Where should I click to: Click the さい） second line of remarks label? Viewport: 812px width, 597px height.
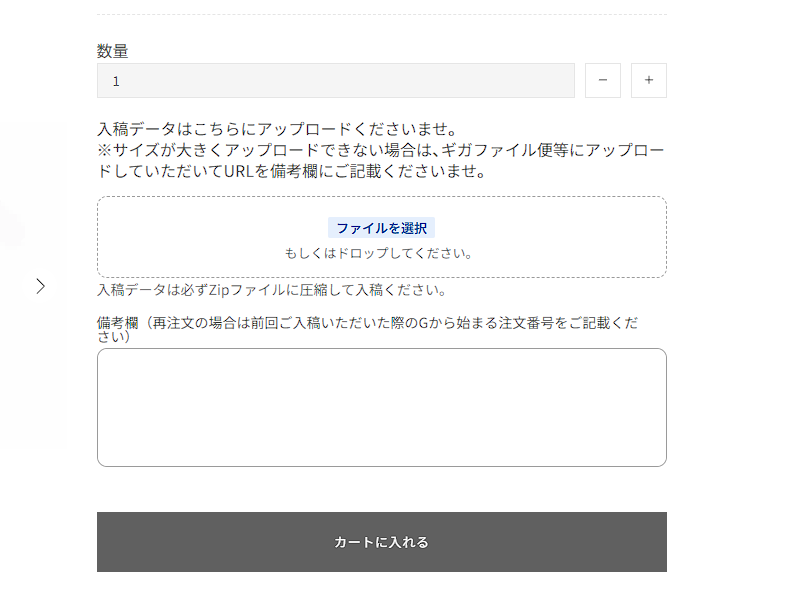pyautogui.click(x=114, y=337)
